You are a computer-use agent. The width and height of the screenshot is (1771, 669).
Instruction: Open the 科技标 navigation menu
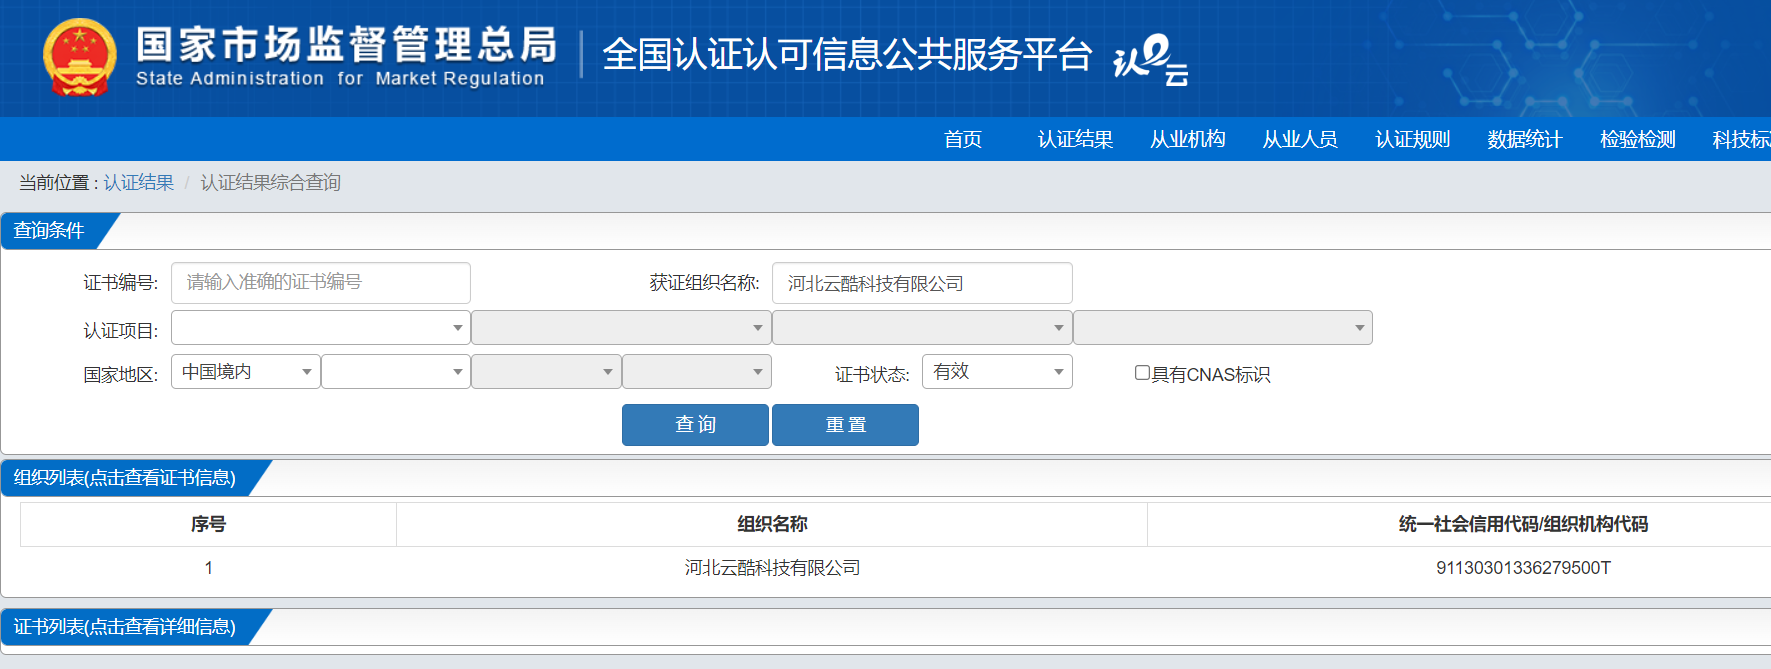click(1741, 139)
